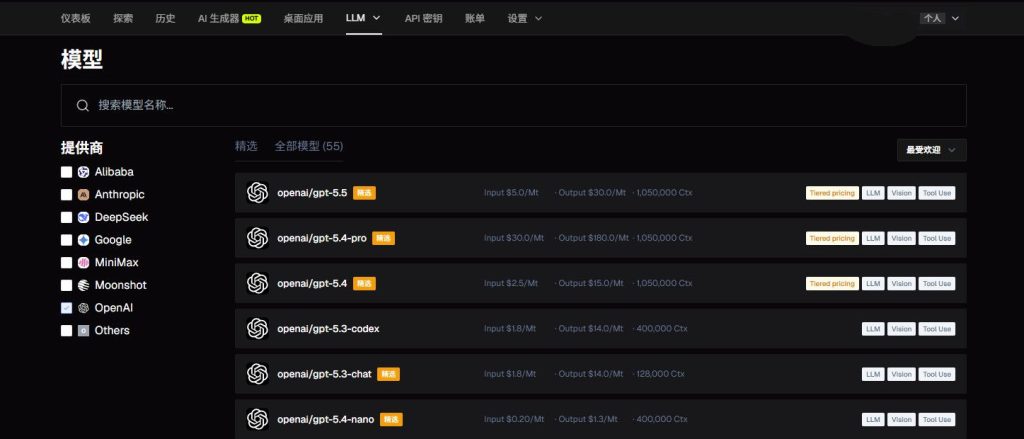Viewport: 1024px width, 439px height.
Task: Go to 仪表板 in top navigation
Action: tap(76, 18)
